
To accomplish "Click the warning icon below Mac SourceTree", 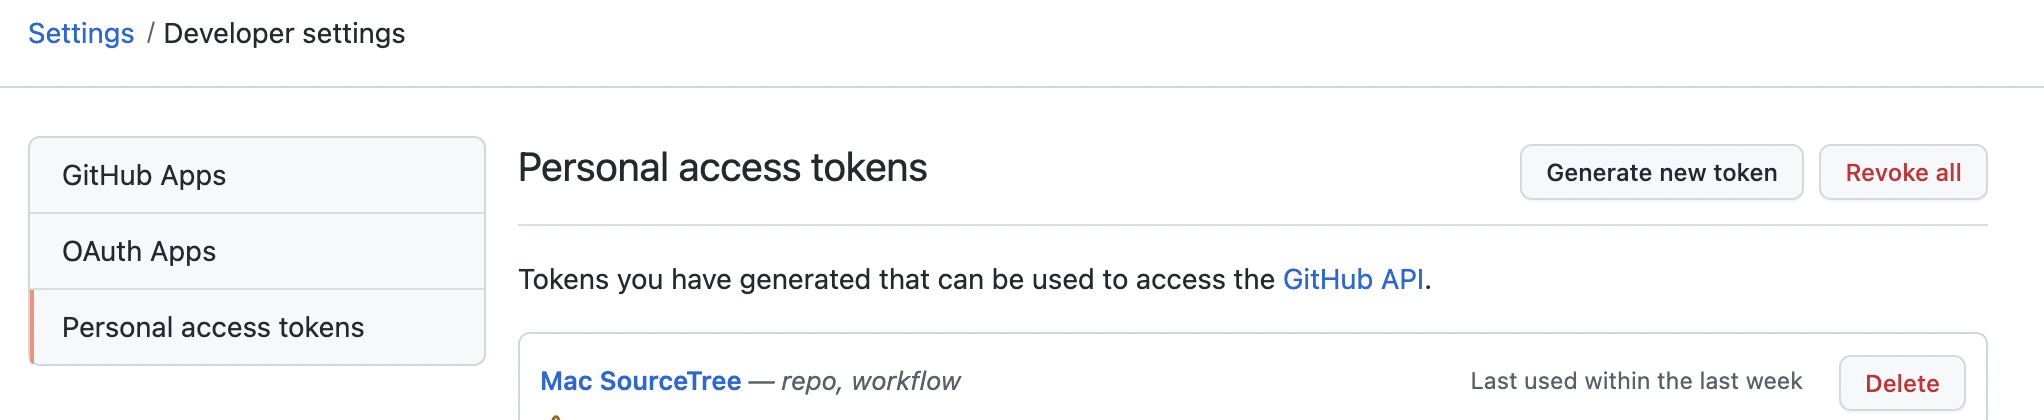I will coord(555,416).
